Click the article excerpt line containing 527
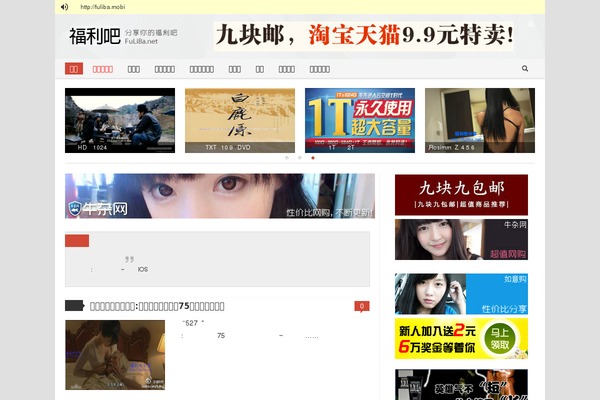Viewport: 600px width, 400px height. tap(193, 323)
